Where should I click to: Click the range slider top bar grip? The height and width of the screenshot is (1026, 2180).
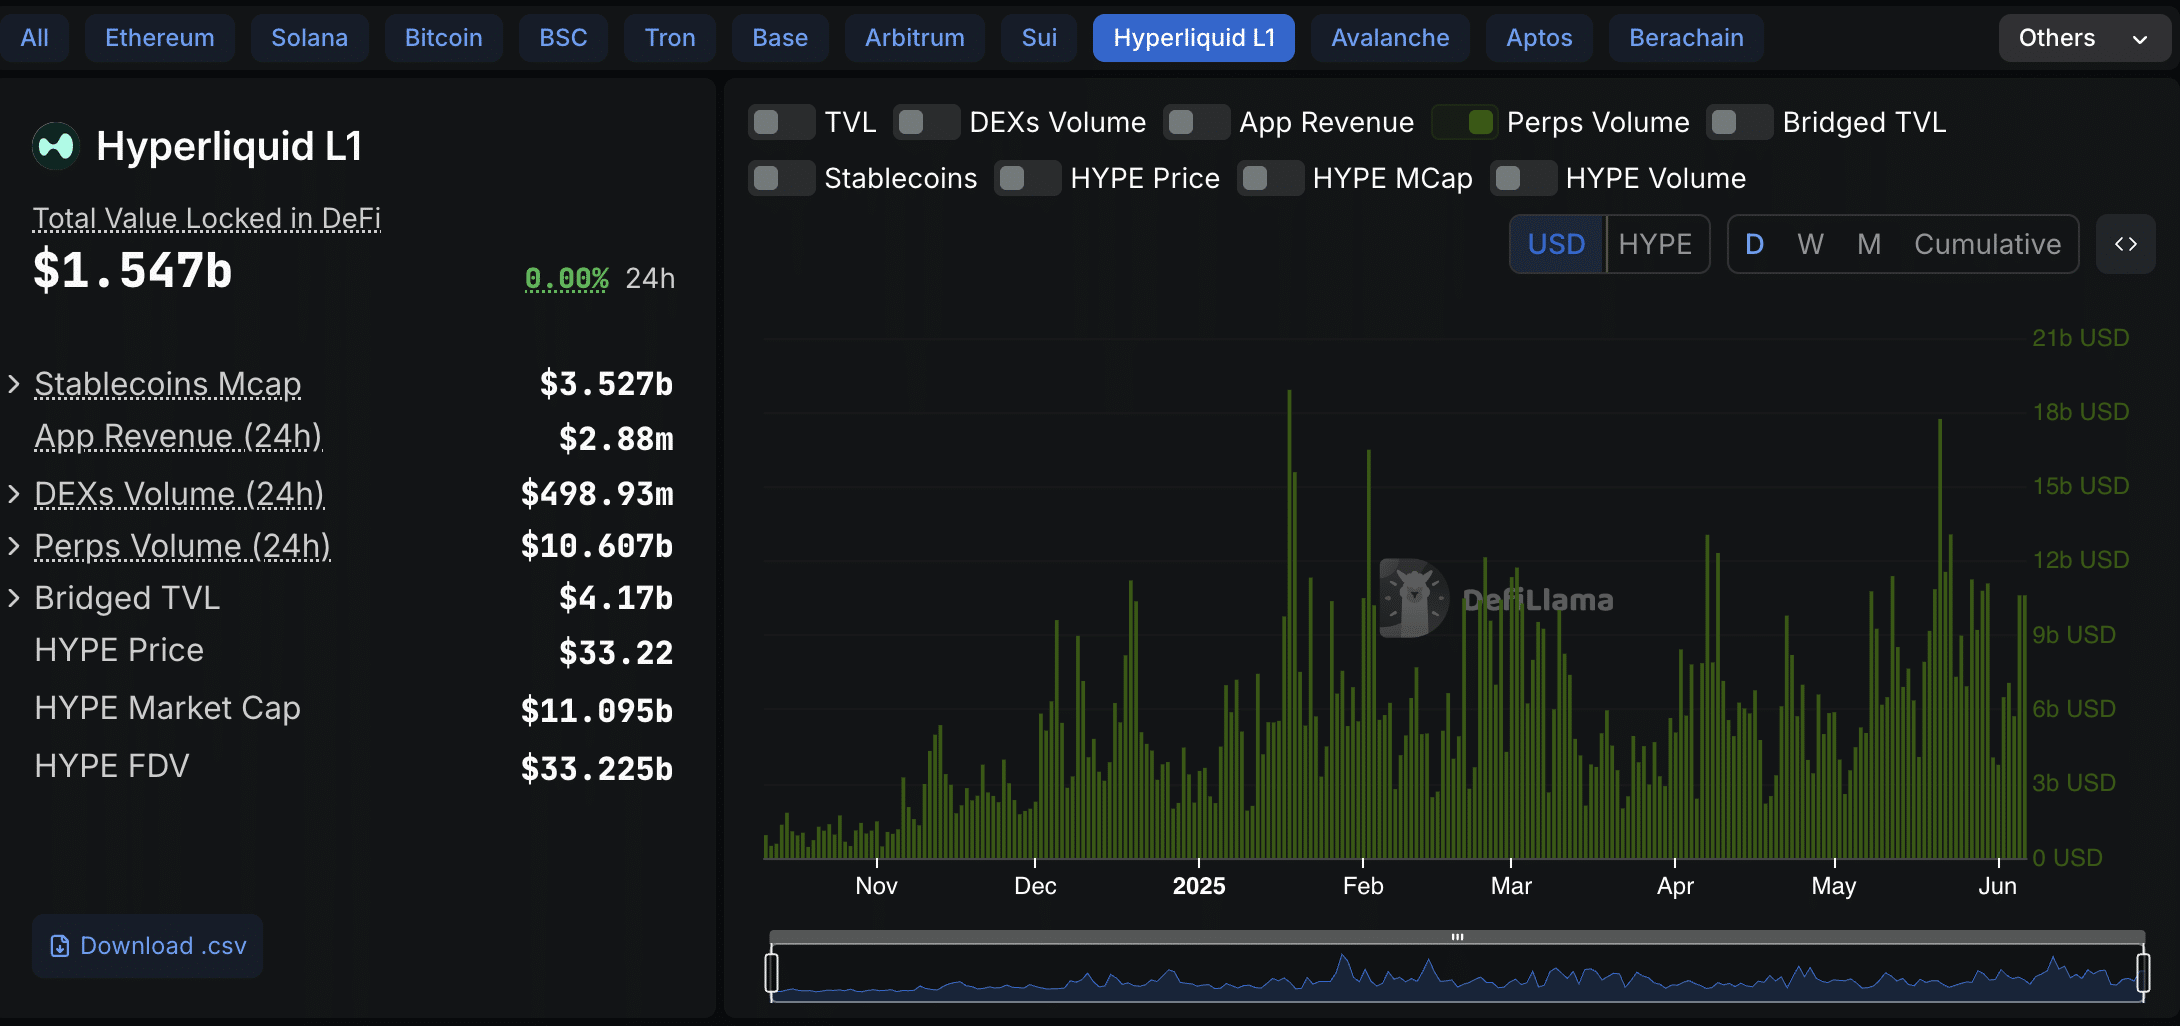pos(1457,937)
